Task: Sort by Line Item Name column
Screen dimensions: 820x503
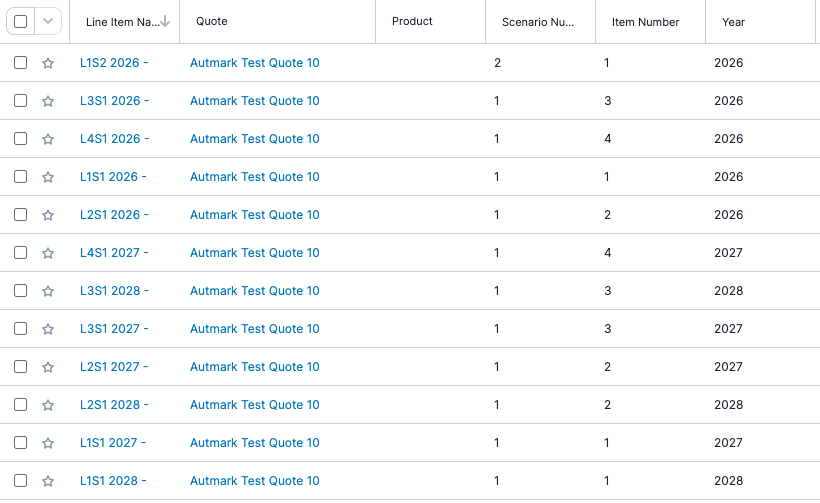Action: point(122,22)
